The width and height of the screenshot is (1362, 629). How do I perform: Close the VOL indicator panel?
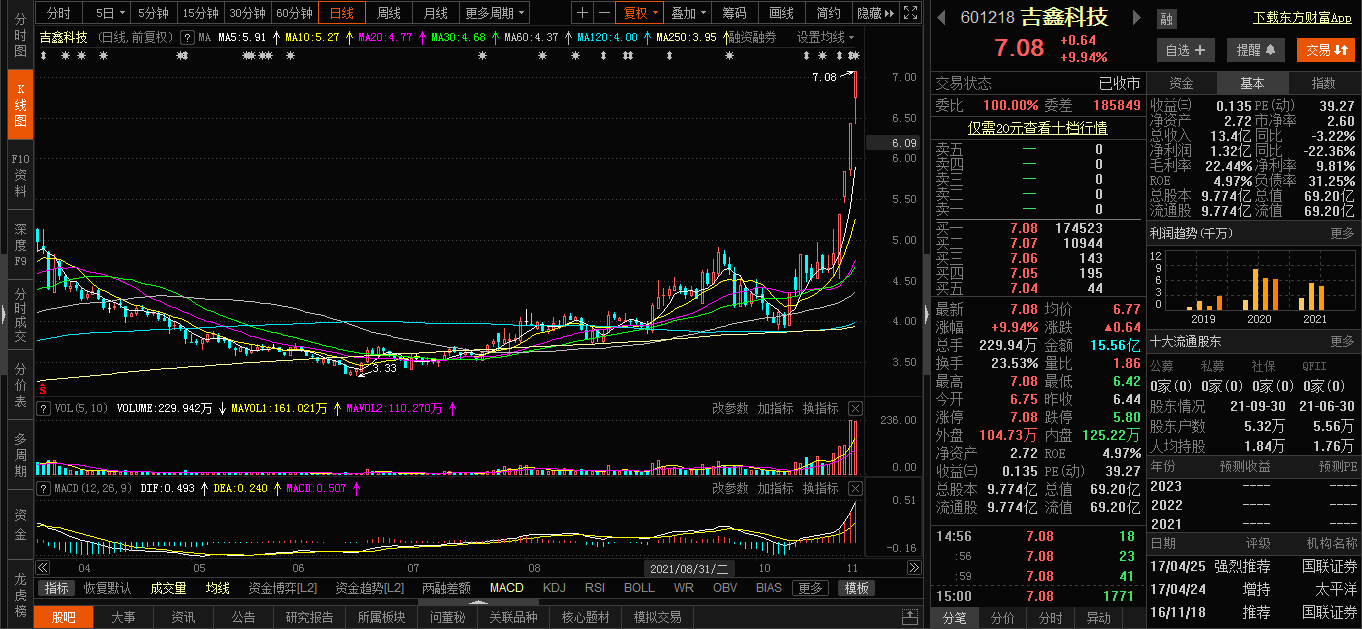point(855,409)
